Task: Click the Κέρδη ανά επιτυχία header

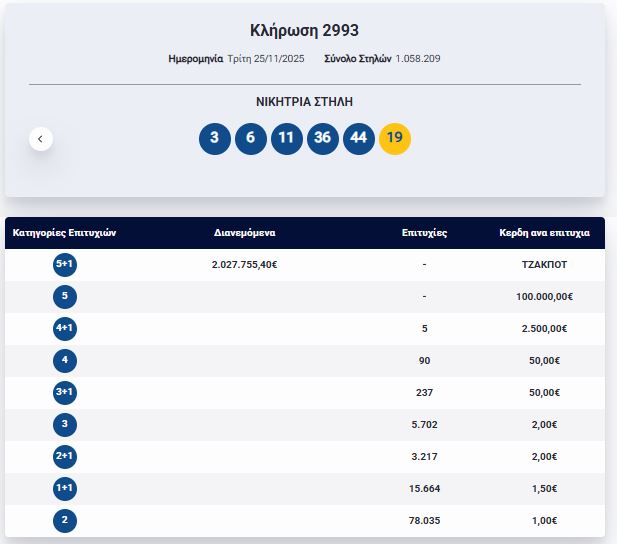Action: pos(544,233)
